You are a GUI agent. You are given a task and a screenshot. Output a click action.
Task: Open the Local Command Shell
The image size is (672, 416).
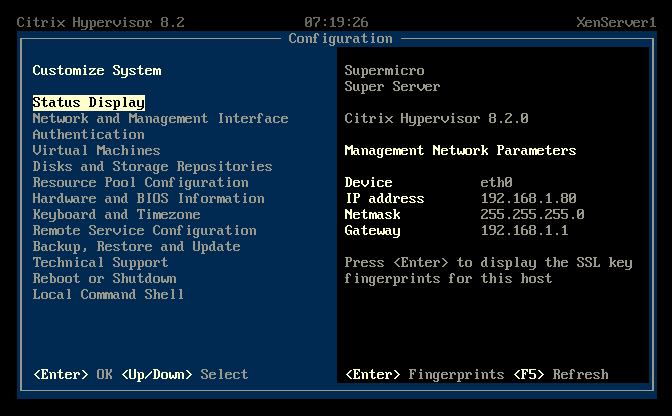[108, 295]
